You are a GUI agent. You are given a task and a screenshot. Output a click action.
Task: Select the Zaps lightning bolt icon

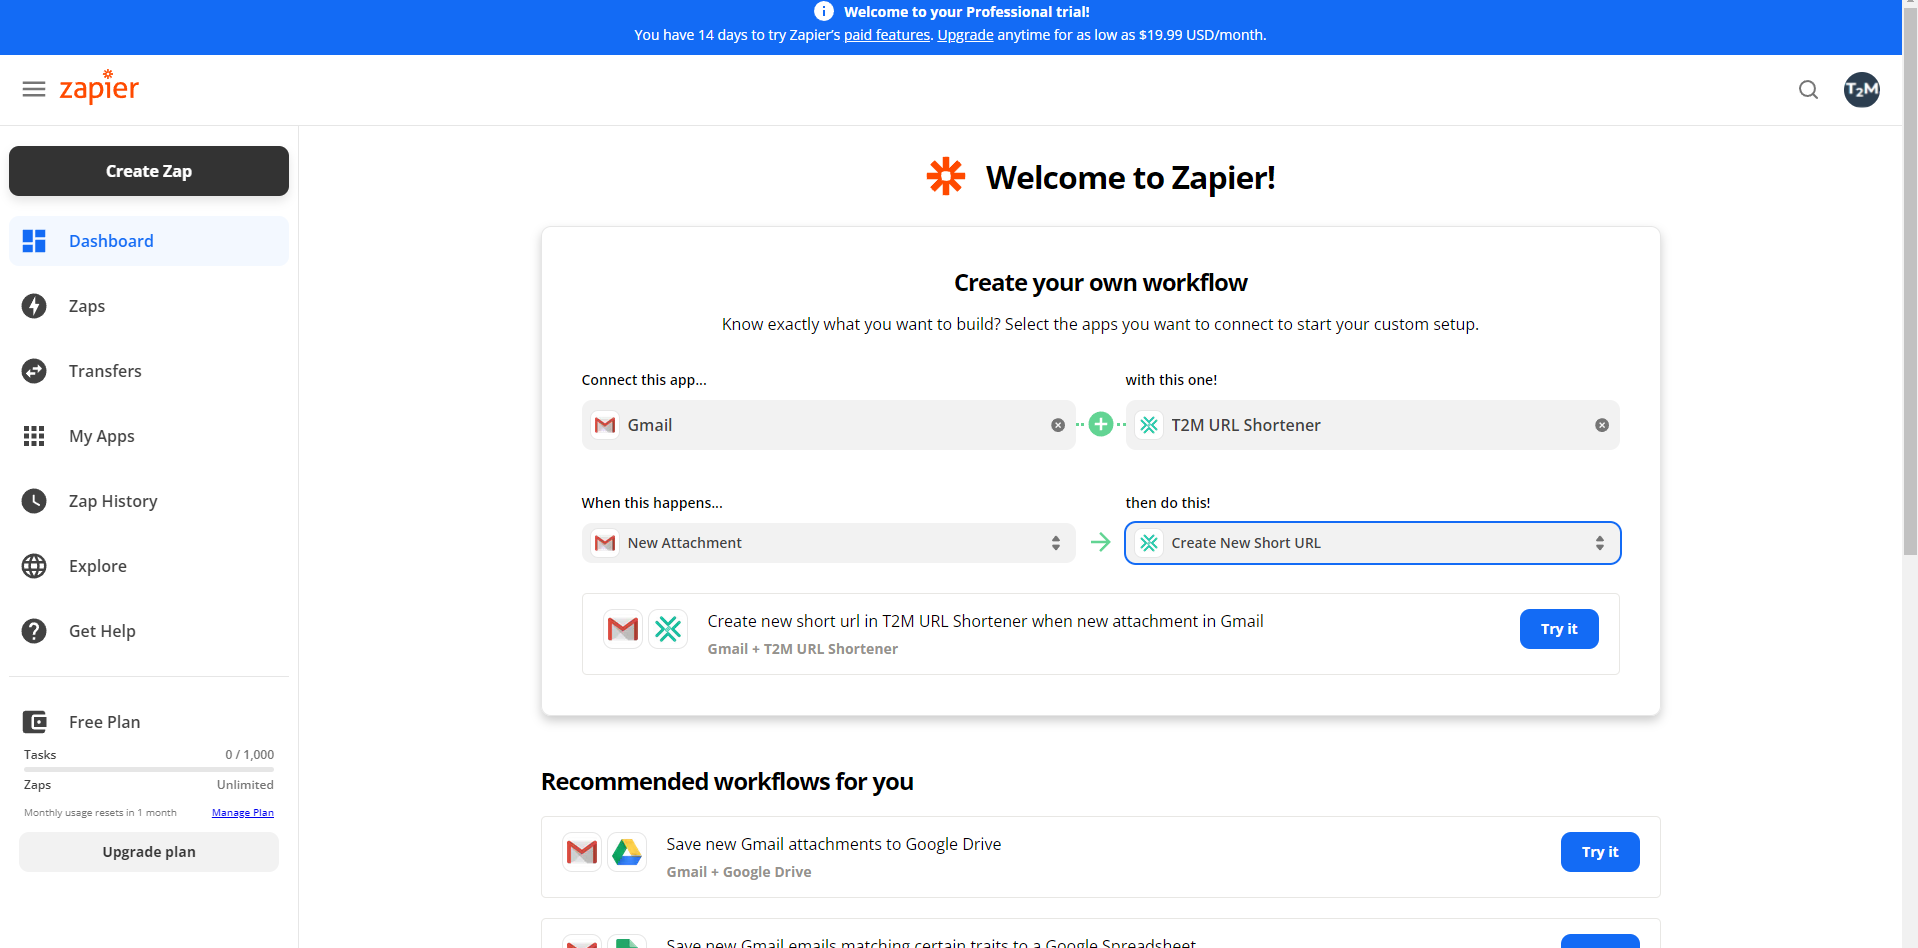pyautogui.click(x=34, y=306)
